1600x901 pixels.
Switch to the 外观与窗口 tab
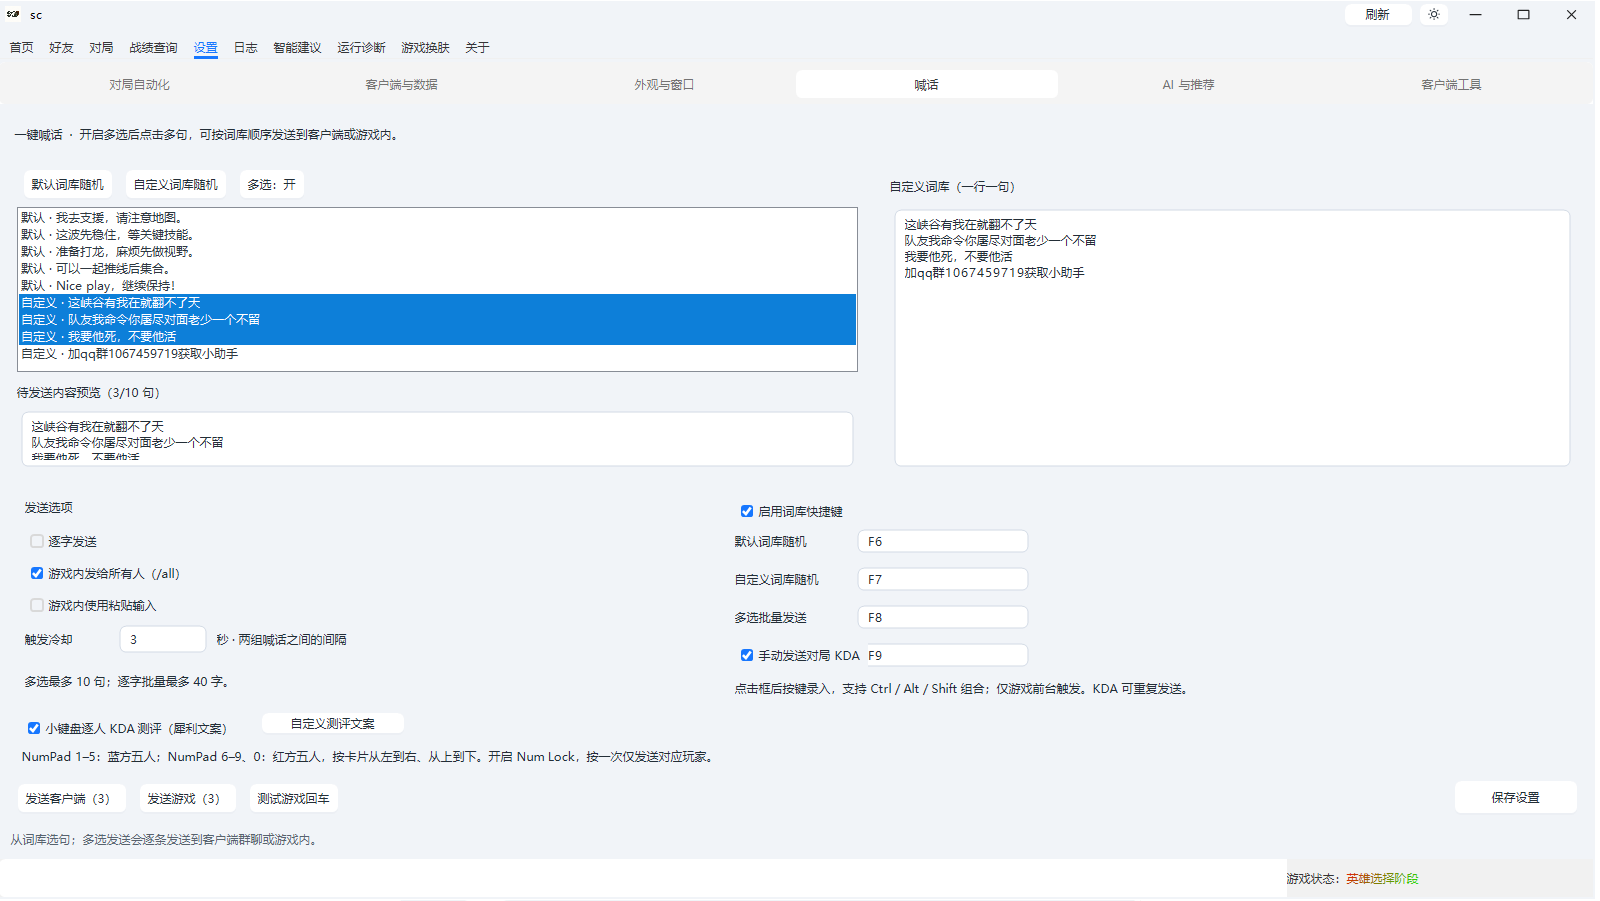[x=664, y=84]
